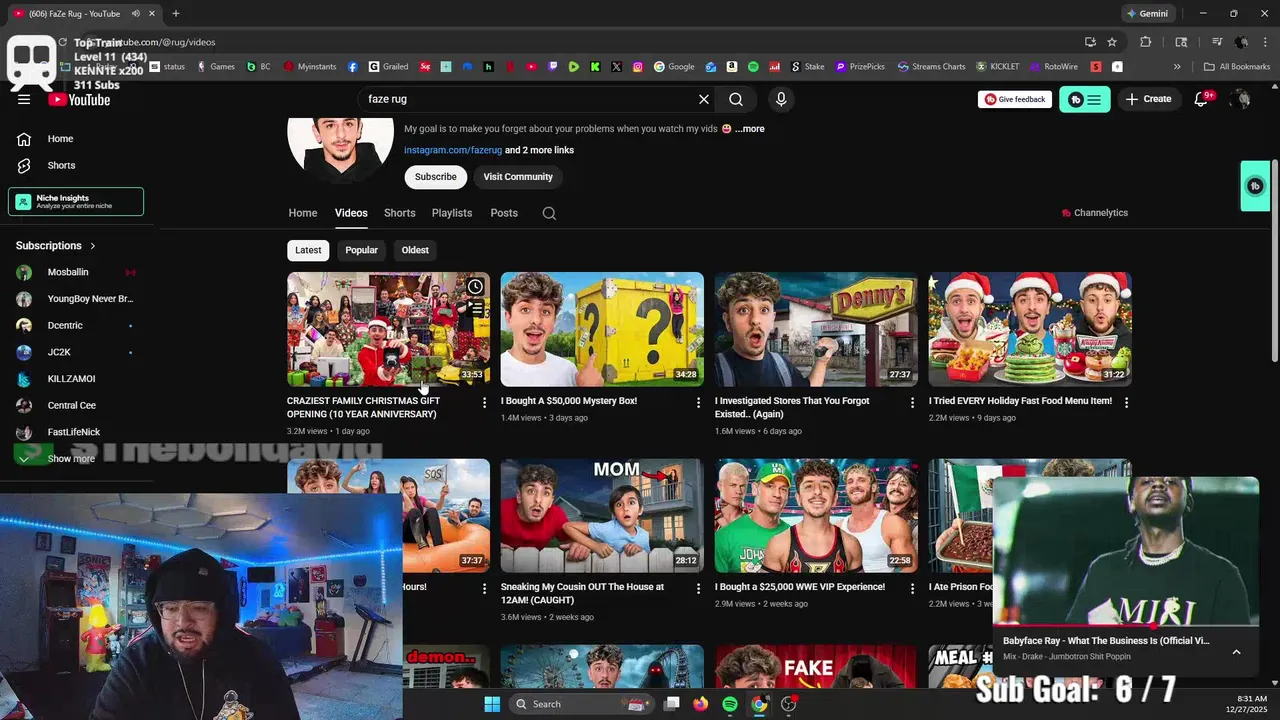Click the OBS icon in the taskbar
Image resolution: width=1280 pixels, height=720 pixels.
pos(788,704)
